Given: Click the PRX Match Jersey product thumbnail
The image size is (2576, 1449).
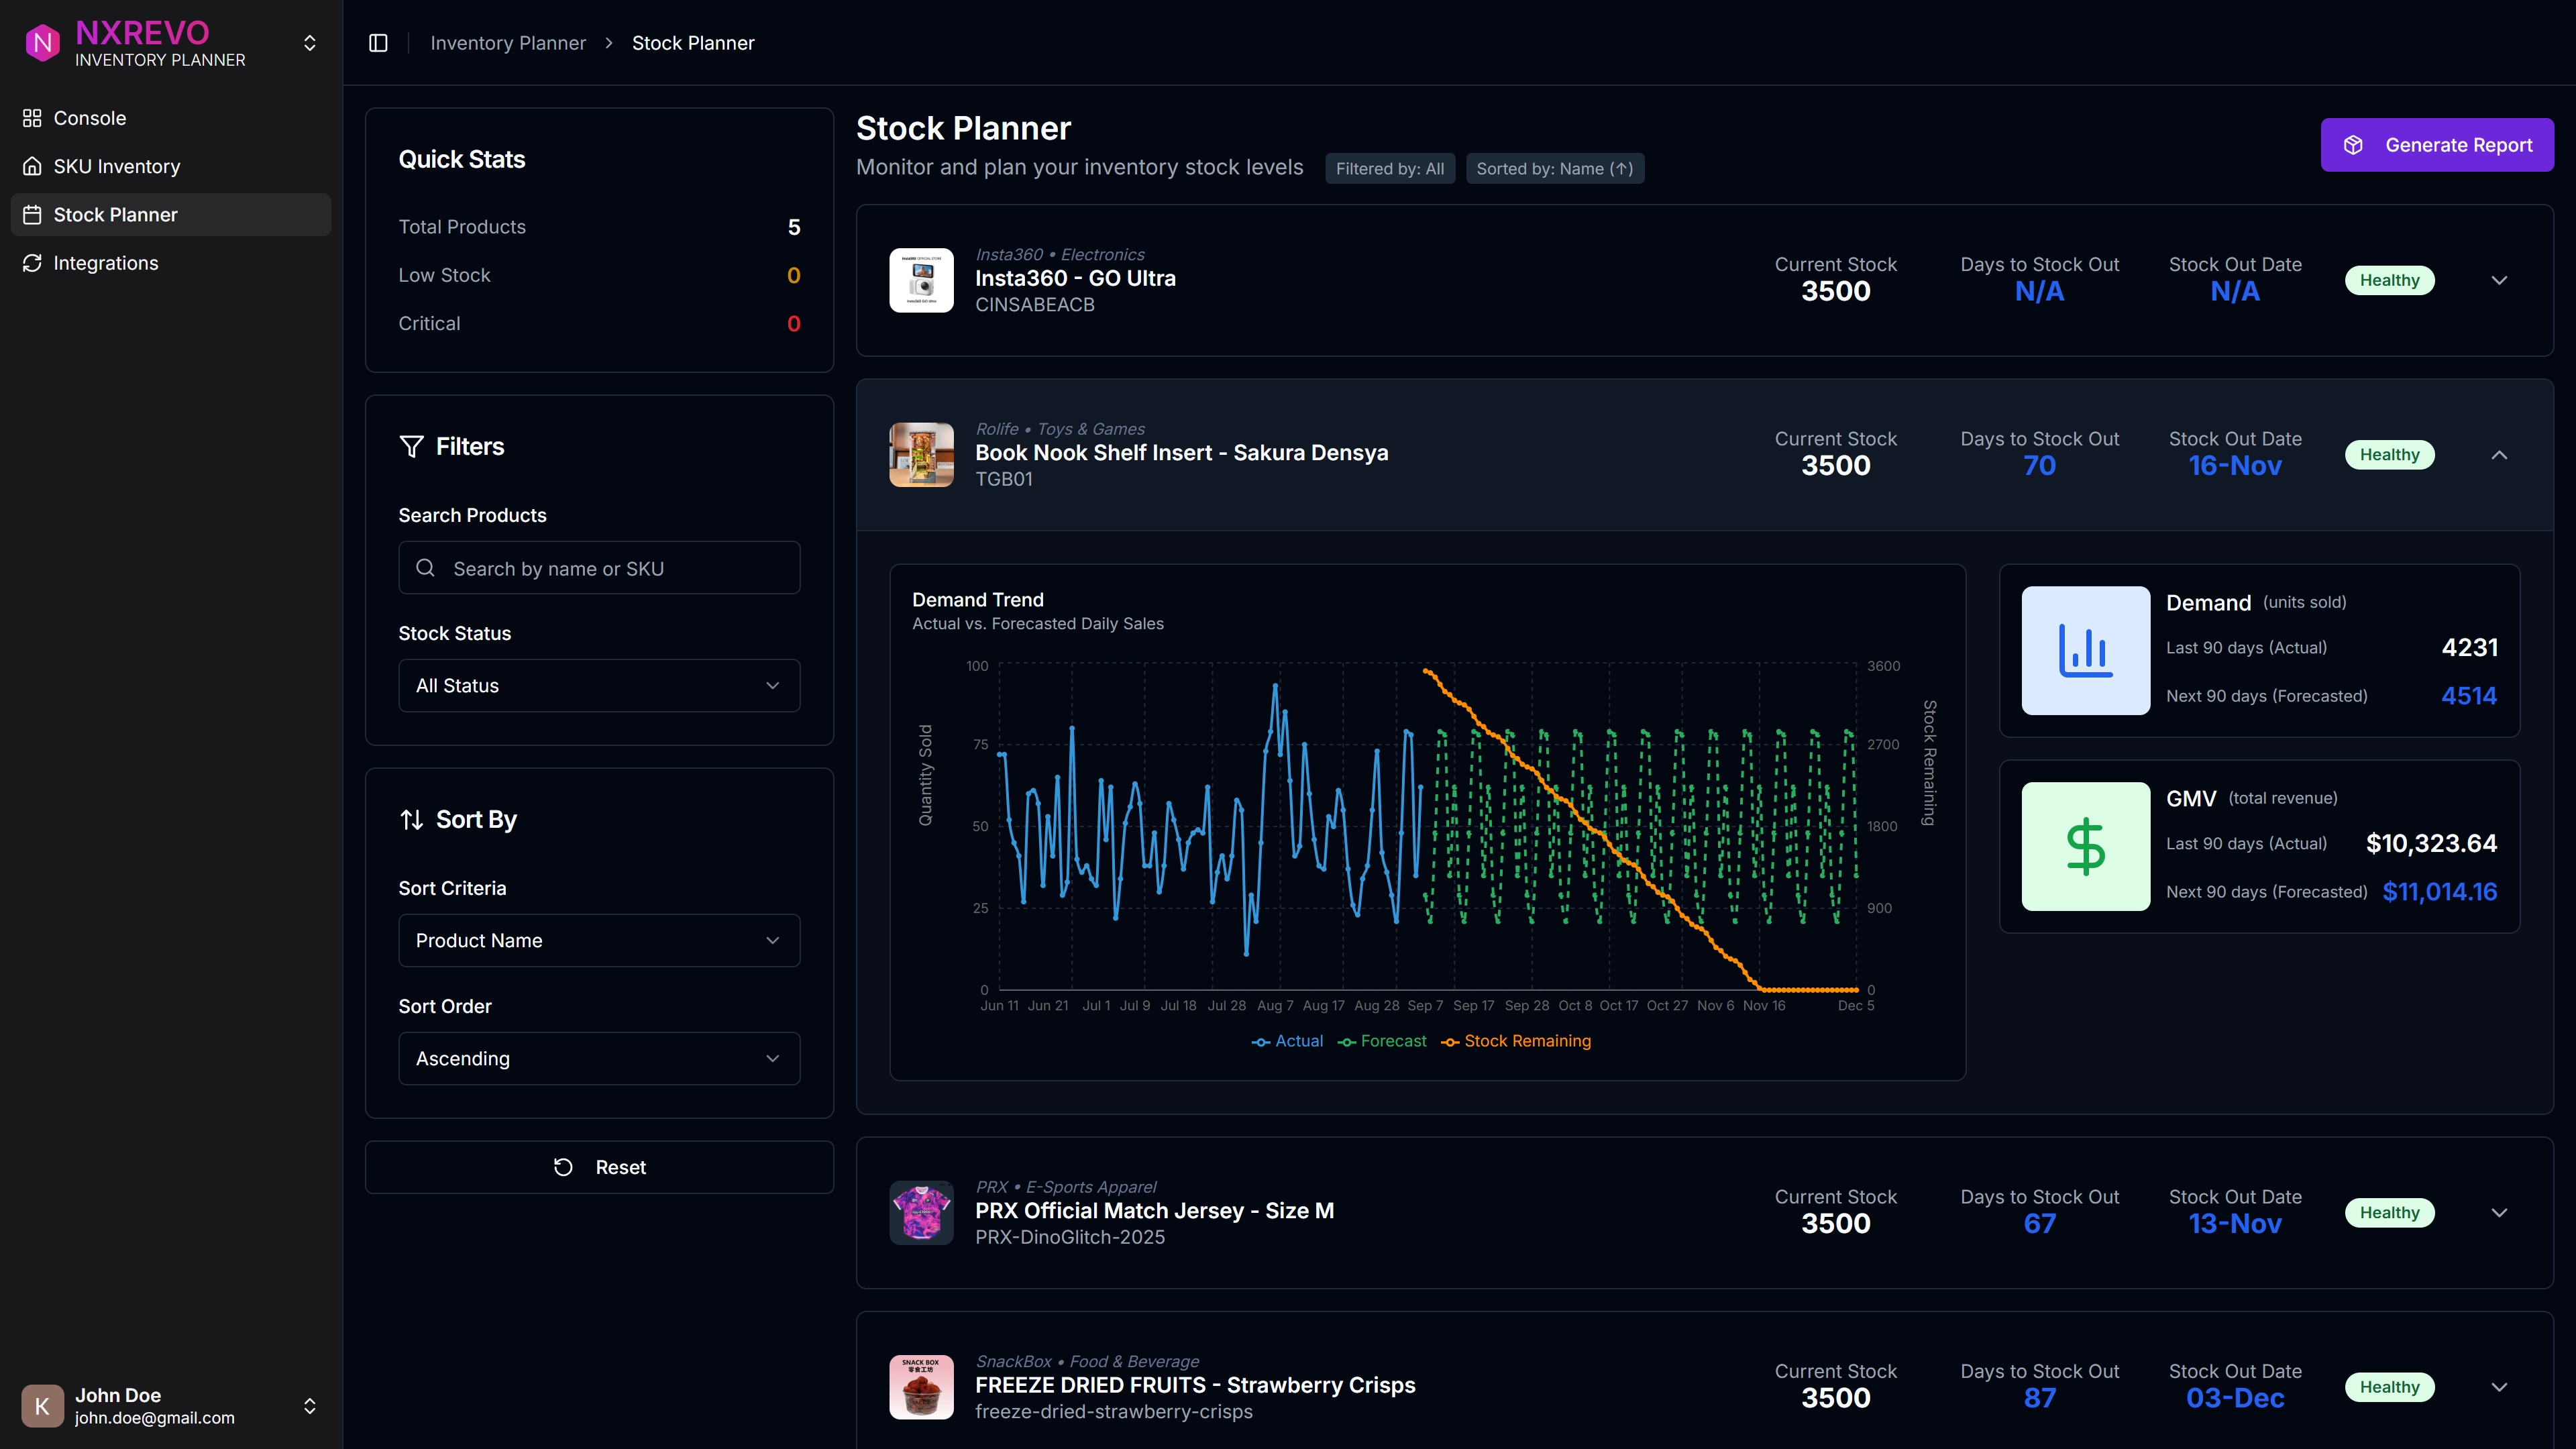Looking at the screenshot, I should coord(921,1212).
